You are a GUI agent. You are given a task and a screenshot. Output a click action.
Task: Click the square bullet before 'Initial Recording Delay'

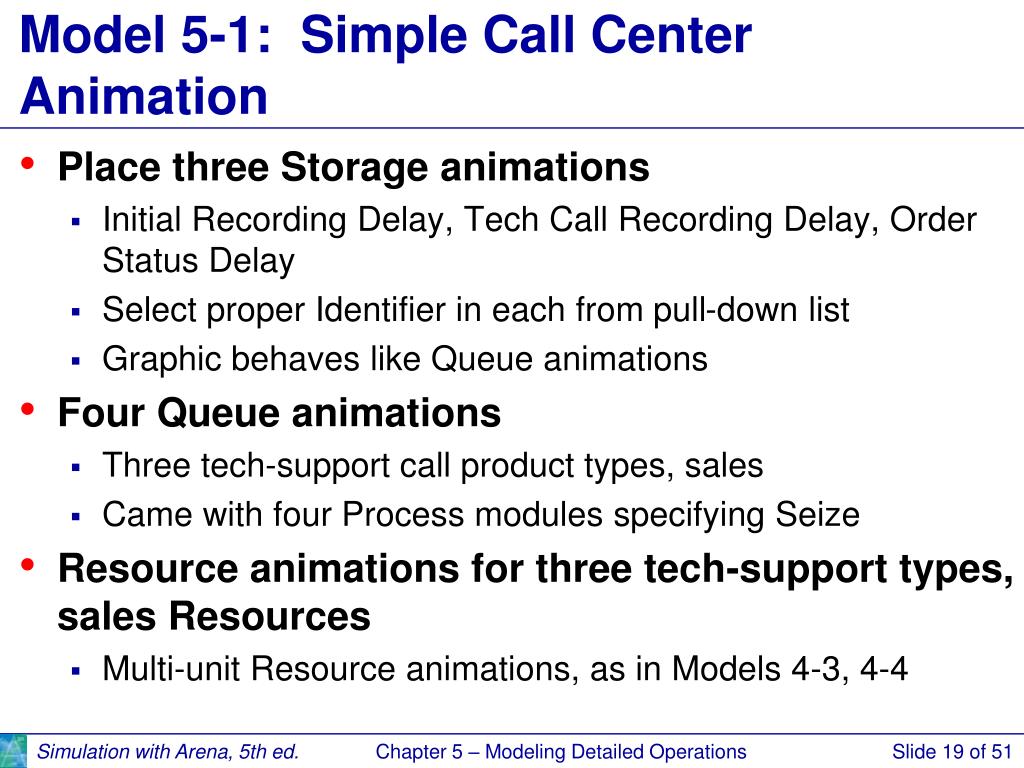[x=76, y=222]
